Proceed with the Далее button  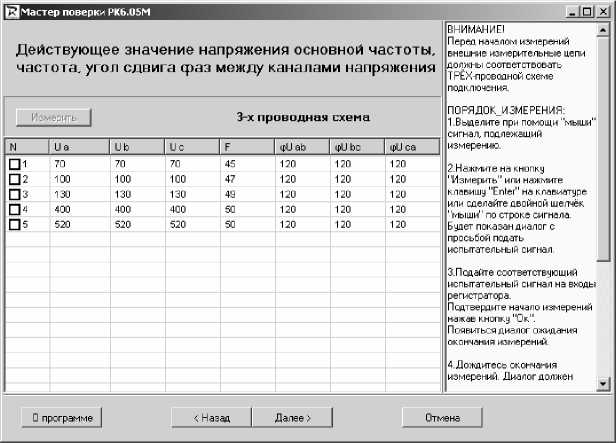click(292, 418)
